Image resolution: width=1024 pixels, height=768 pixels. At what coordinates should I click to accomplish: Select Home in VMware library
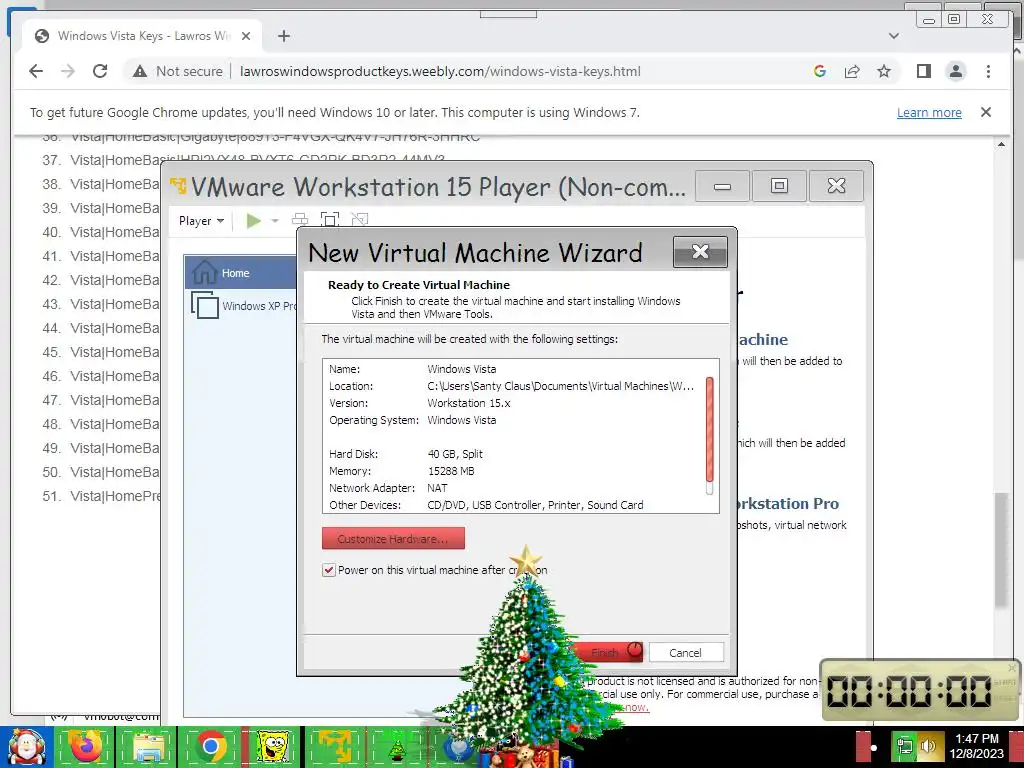240,273
